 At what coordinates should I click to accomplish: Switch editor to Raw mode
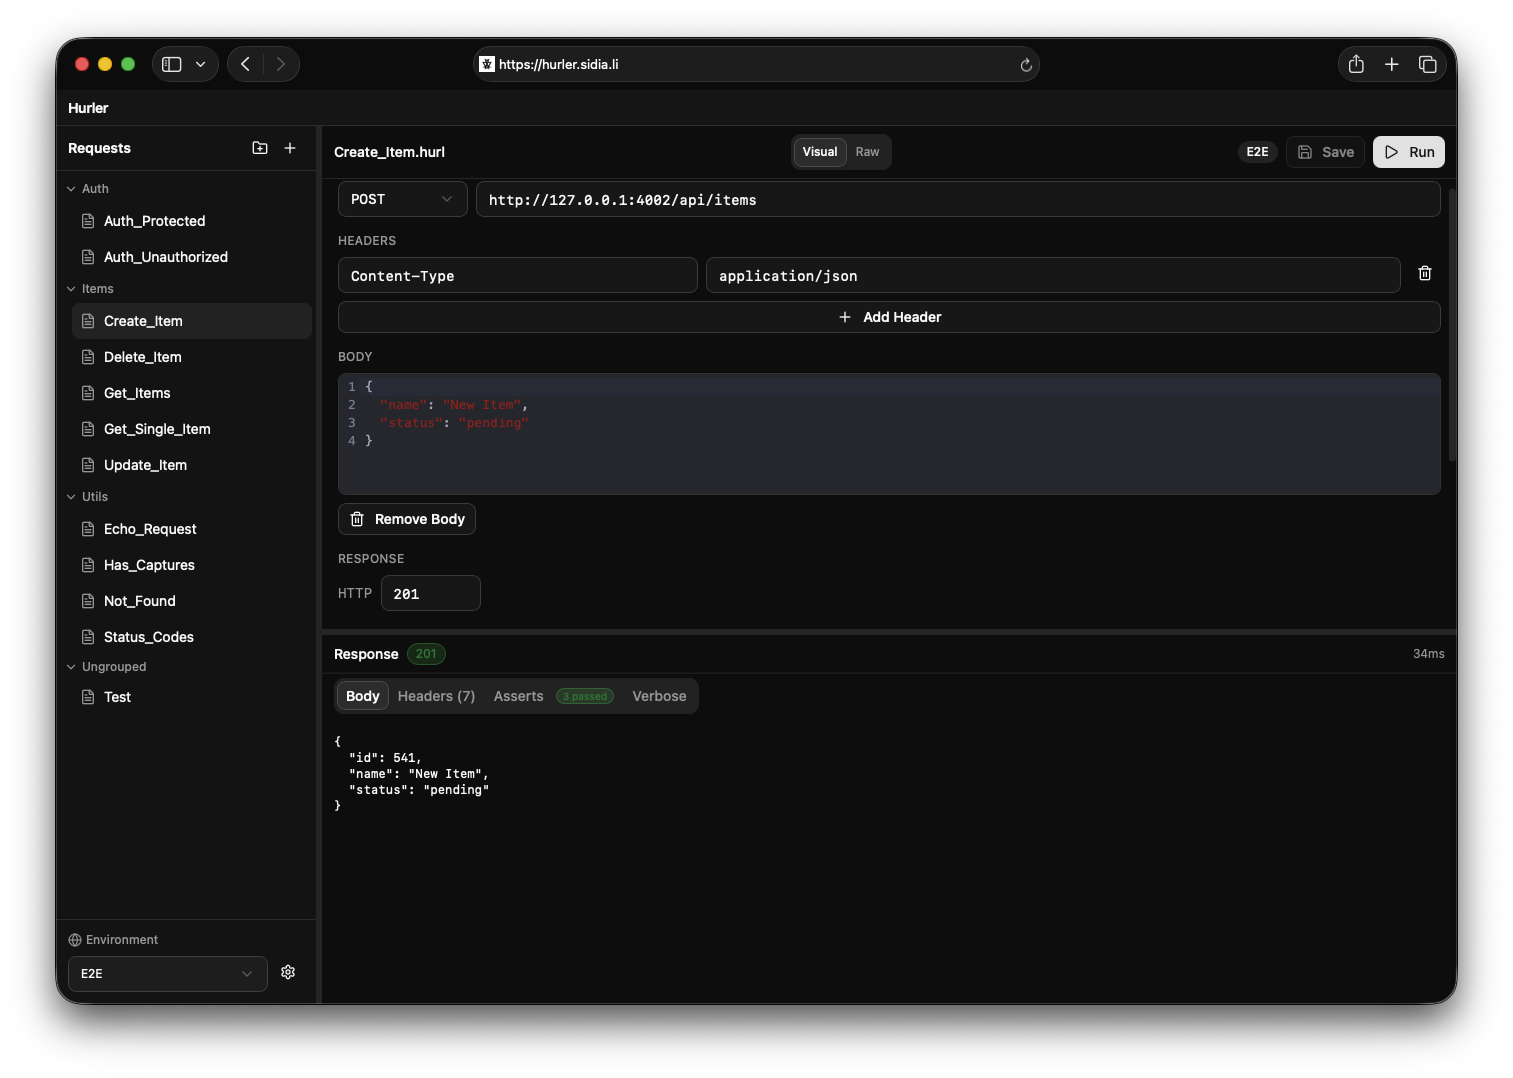coord(866,151)
